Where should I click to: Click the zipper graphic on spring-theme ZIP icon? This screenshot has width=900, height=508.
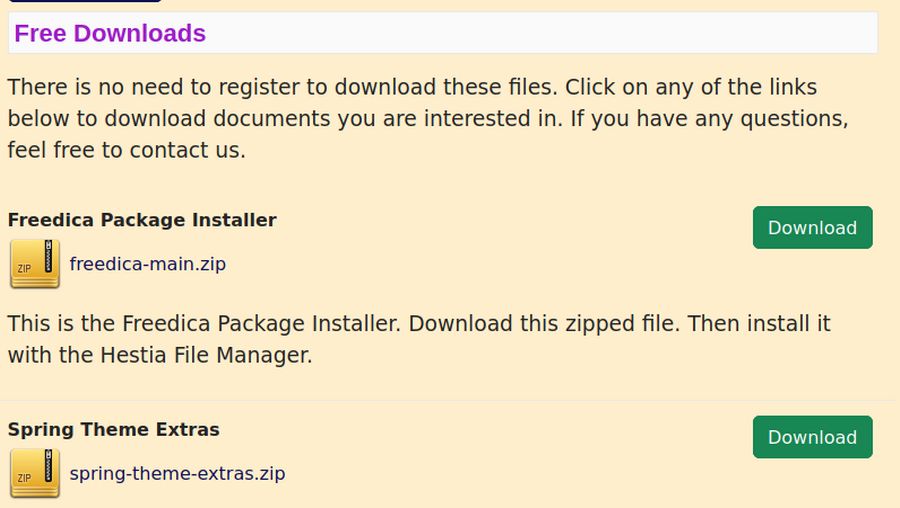[x=49, y=465]
